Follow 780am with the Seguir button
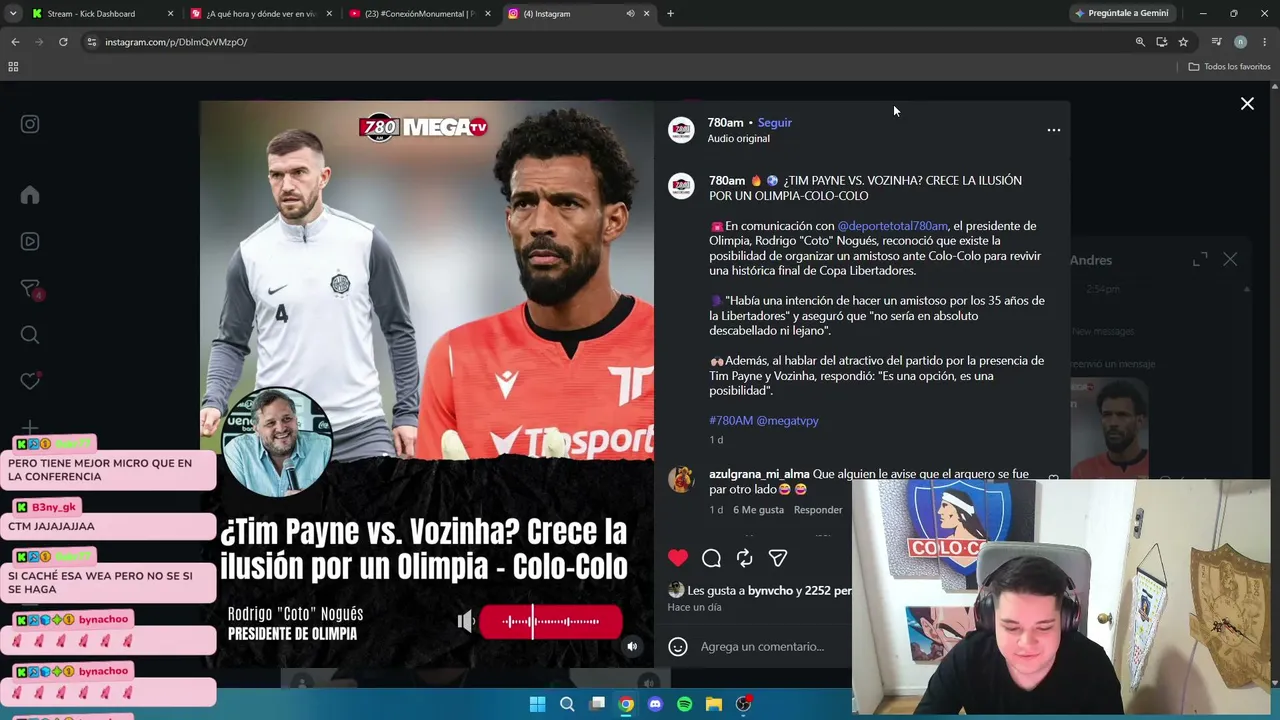Image resolution: width=1280 pixels, height=720 pixels. pos(774,123)
